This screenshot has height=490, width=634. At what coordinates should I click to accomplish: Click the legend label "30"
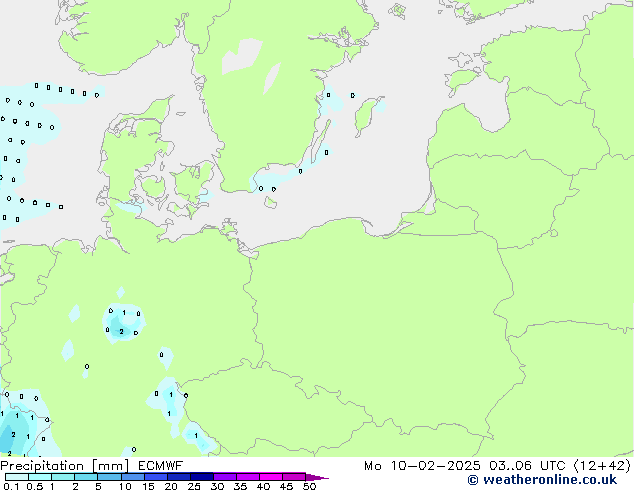tap(217, 486)
